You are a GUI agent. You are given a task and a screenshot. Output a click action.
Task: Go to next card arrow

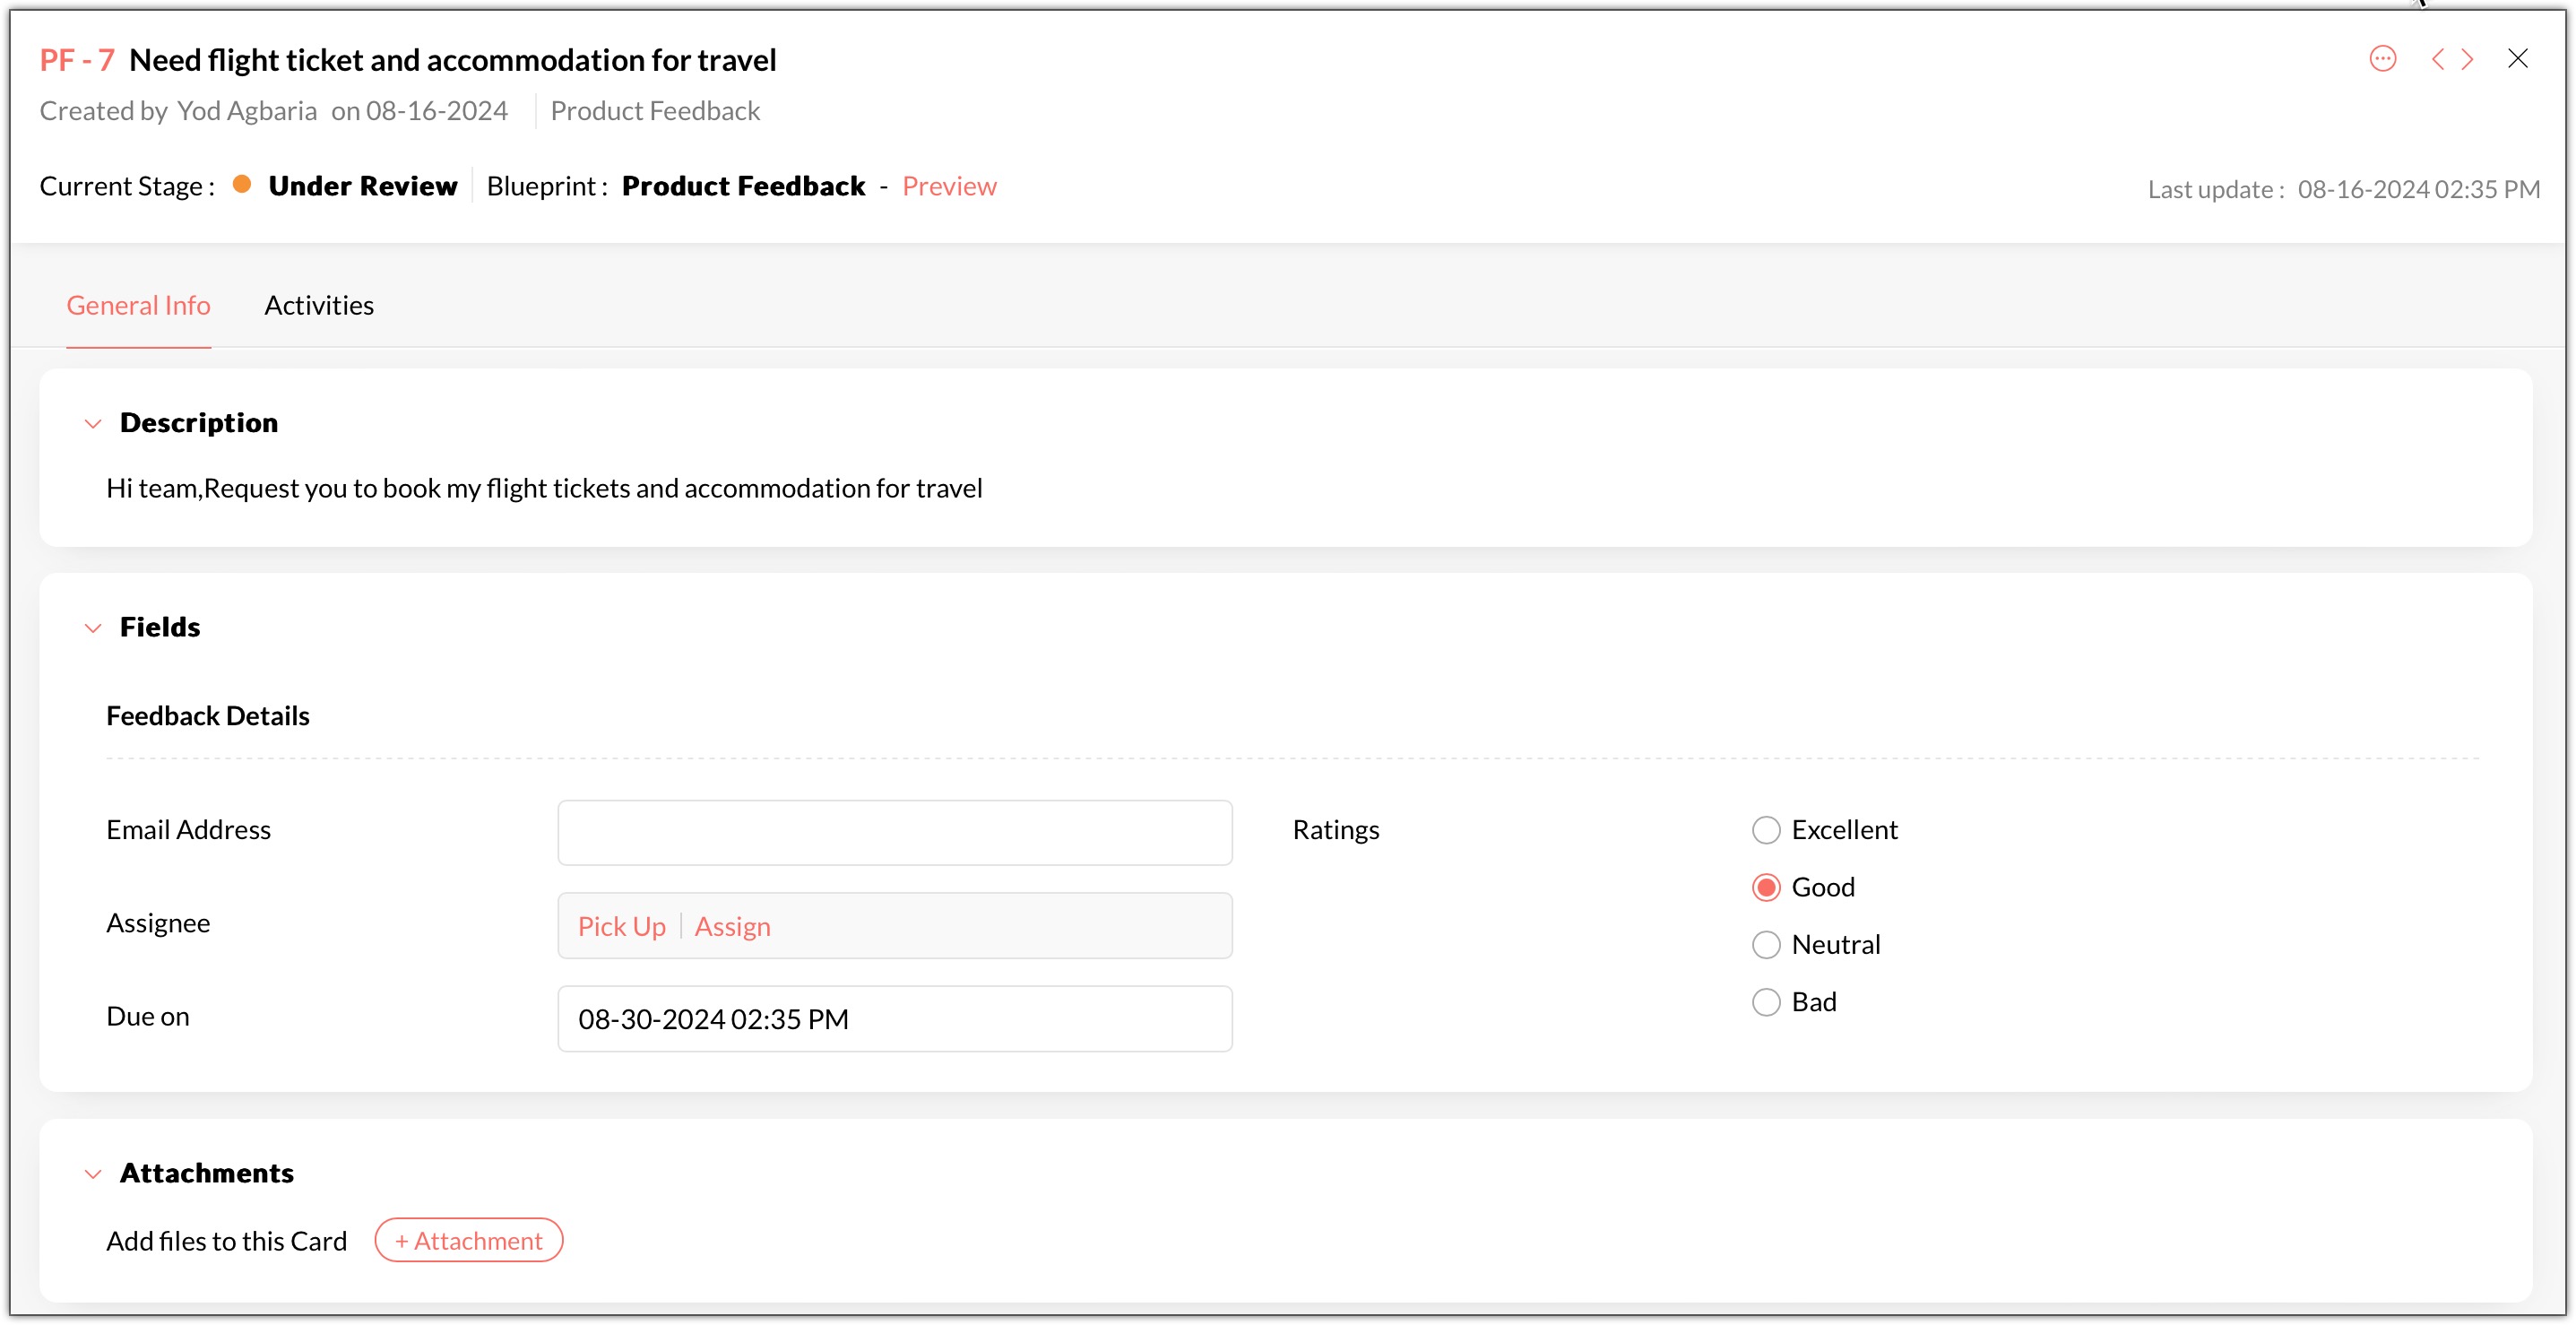(2468, 59)
